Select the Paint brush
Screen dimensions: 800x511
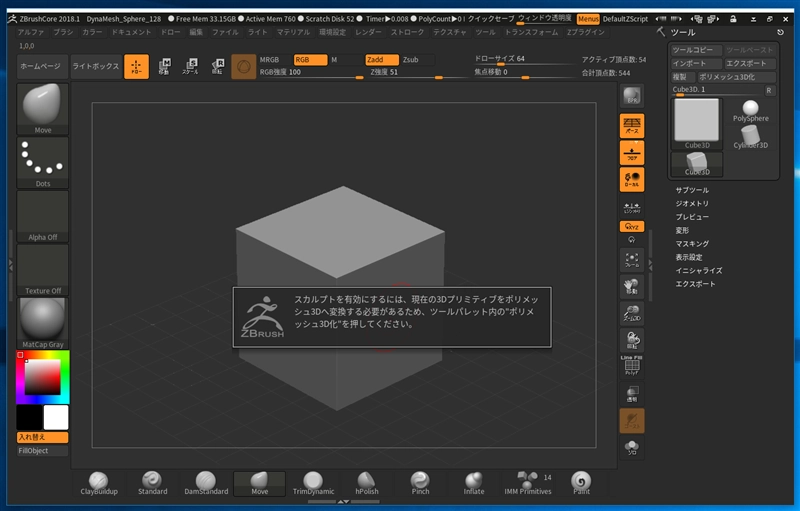coord(581,483)
